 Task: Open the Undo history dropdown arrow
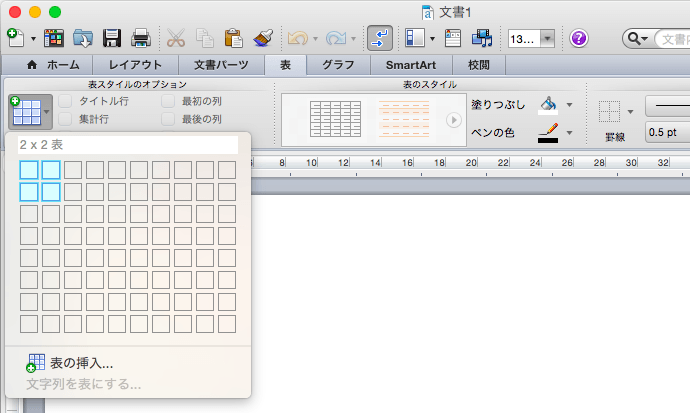pyautogui.click(x=315, y=39)
